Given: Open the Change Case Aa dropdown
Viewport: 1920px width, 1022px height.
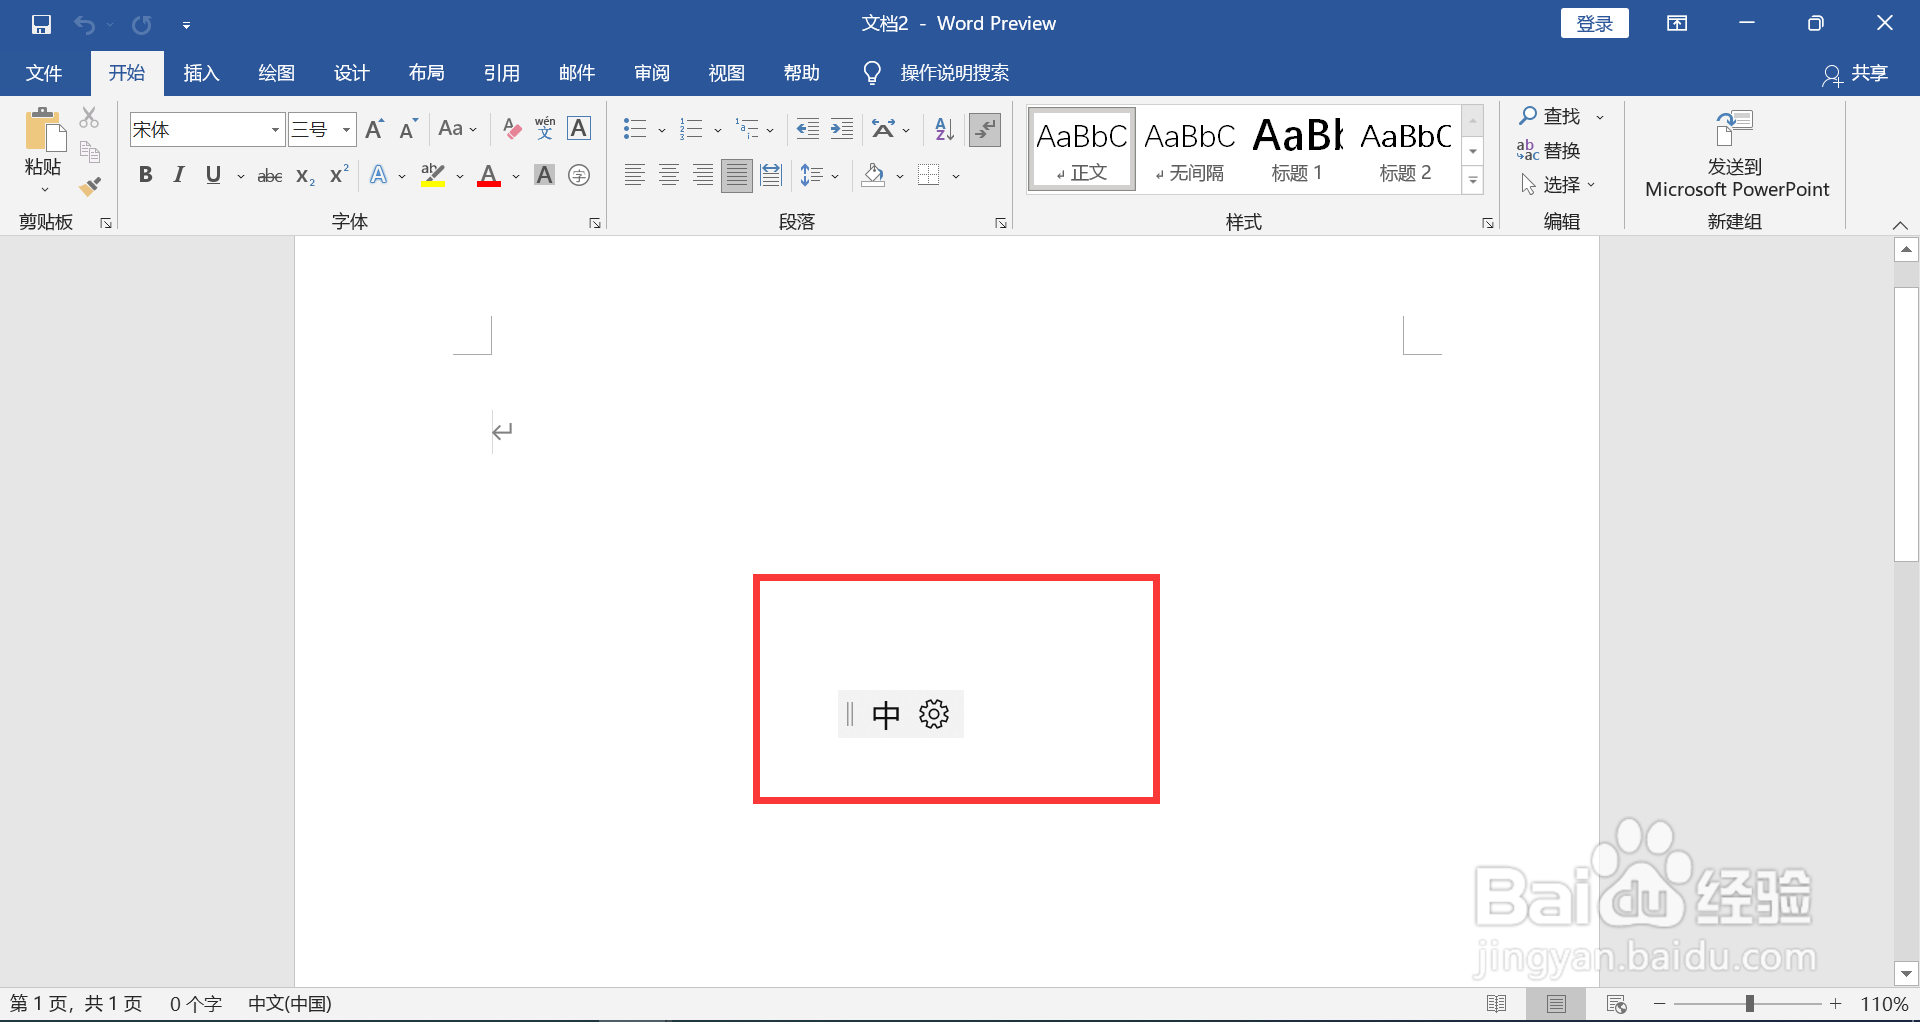Looking at the screenshot, I should coord(458,129).
